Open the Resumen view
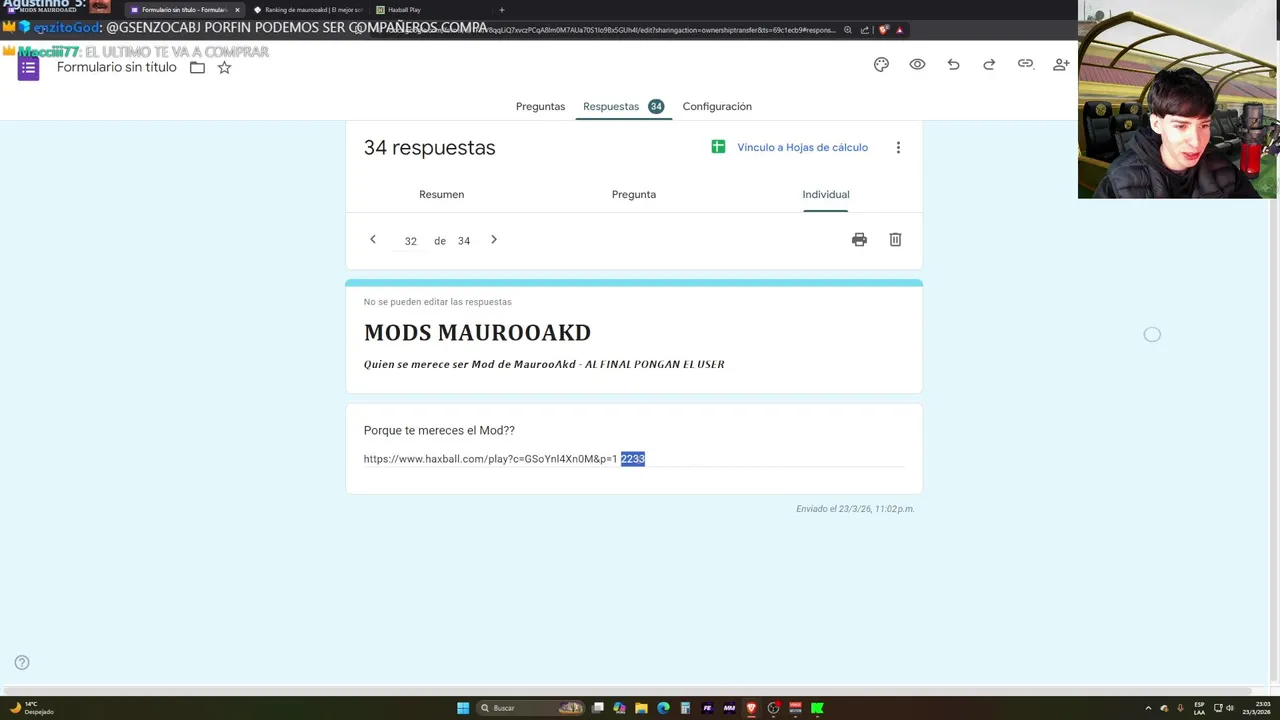 click(x=441, y=194)
